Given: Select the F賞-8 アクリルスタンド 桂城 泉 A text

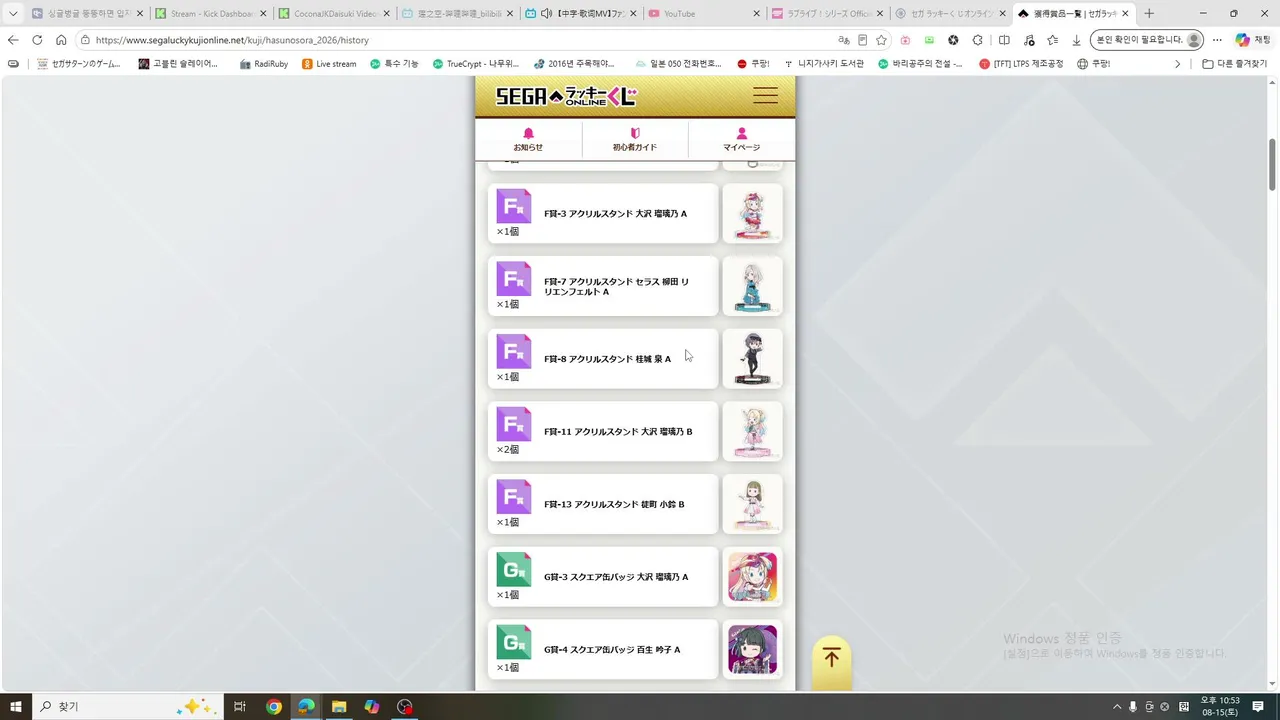Looking at the screenshot, I should (607, 359).
